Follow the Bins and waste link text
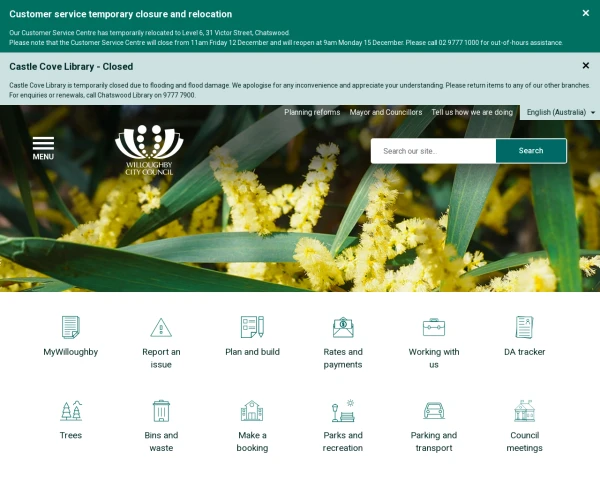This screenshot has width=600, height=480. 161,441
